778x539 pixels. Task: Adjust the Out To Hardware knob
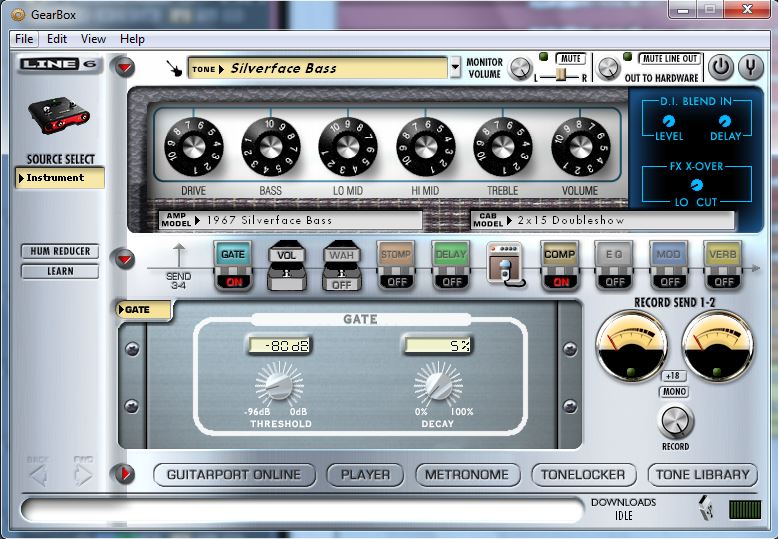click(x=608, y=68)
